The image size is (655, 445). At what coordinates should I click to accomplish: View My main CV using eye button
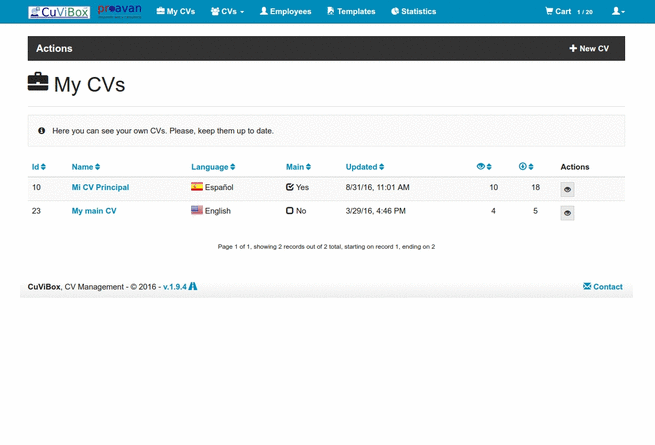[x=567, y=212]
